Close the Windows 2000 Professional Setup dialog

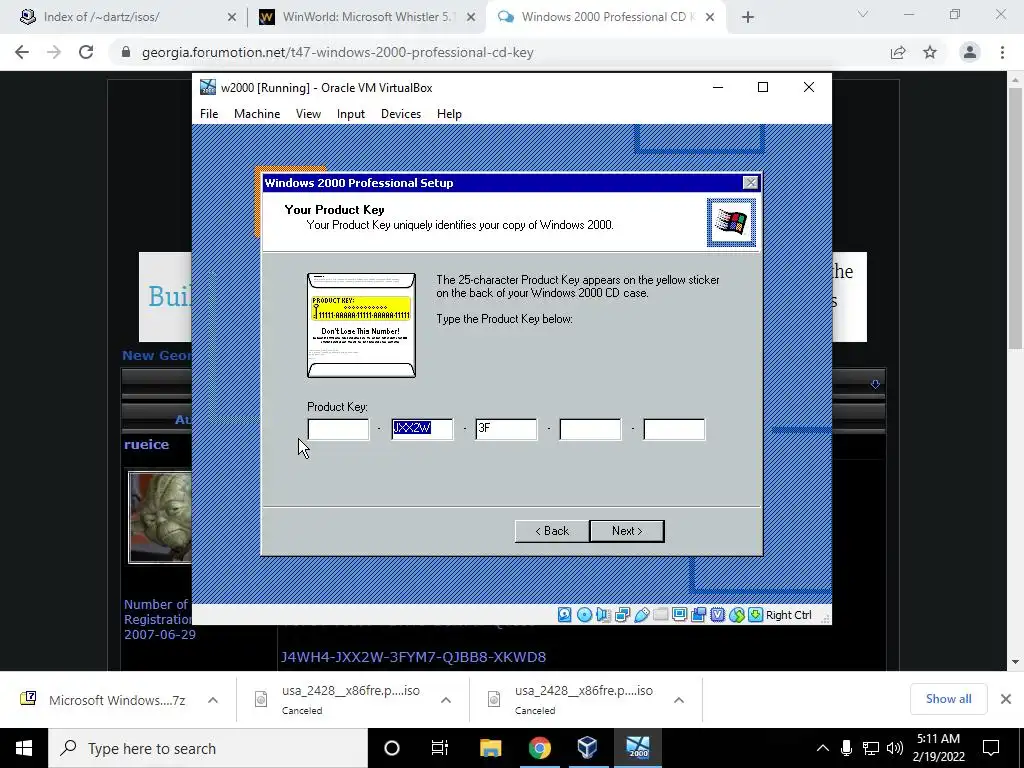pos(750,183)
